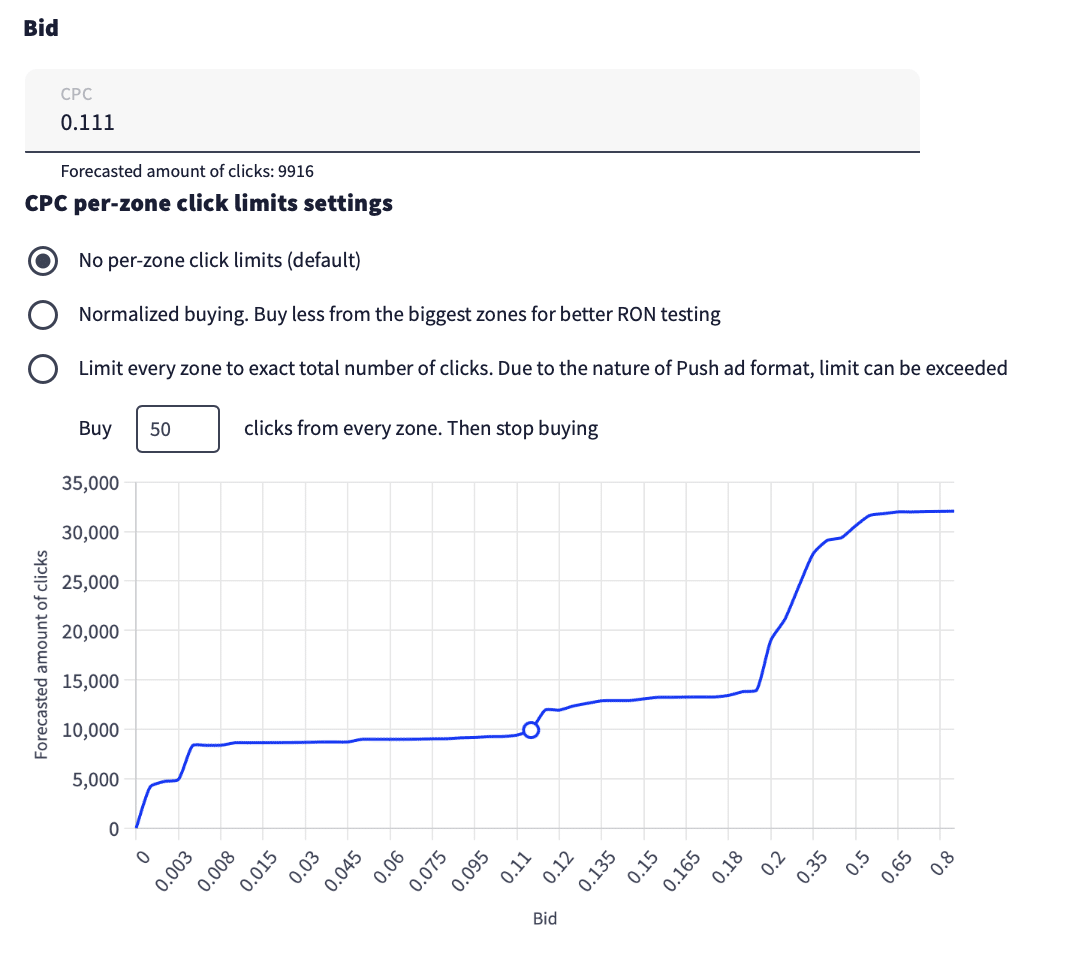Click the 0.5 bid axis label
The image size is (1076, 958).
point(856,862)
